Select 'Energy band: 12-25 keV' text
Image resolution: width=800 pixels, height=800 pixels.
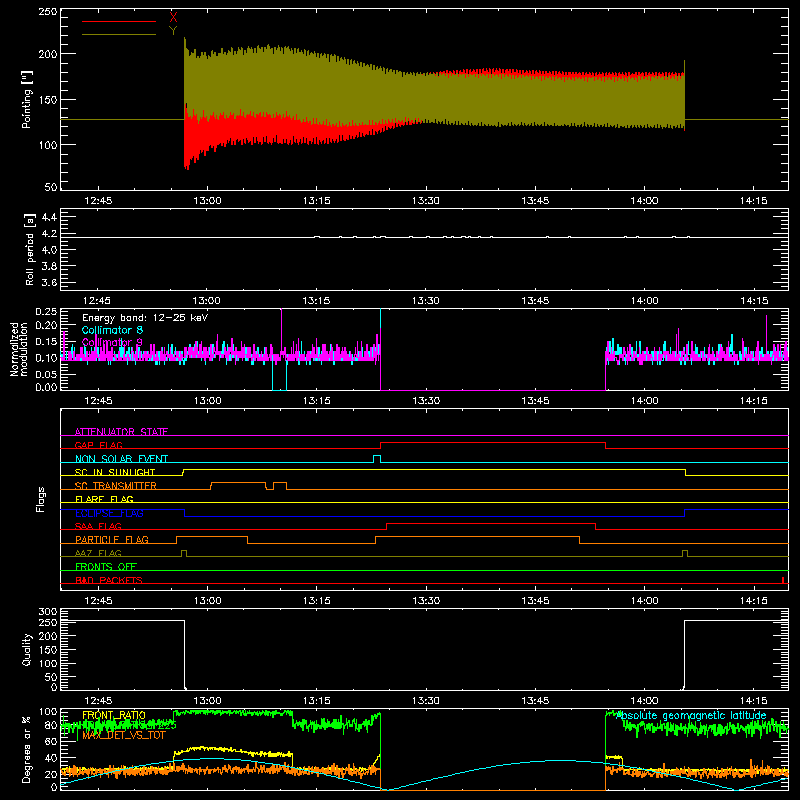[145, 318]
